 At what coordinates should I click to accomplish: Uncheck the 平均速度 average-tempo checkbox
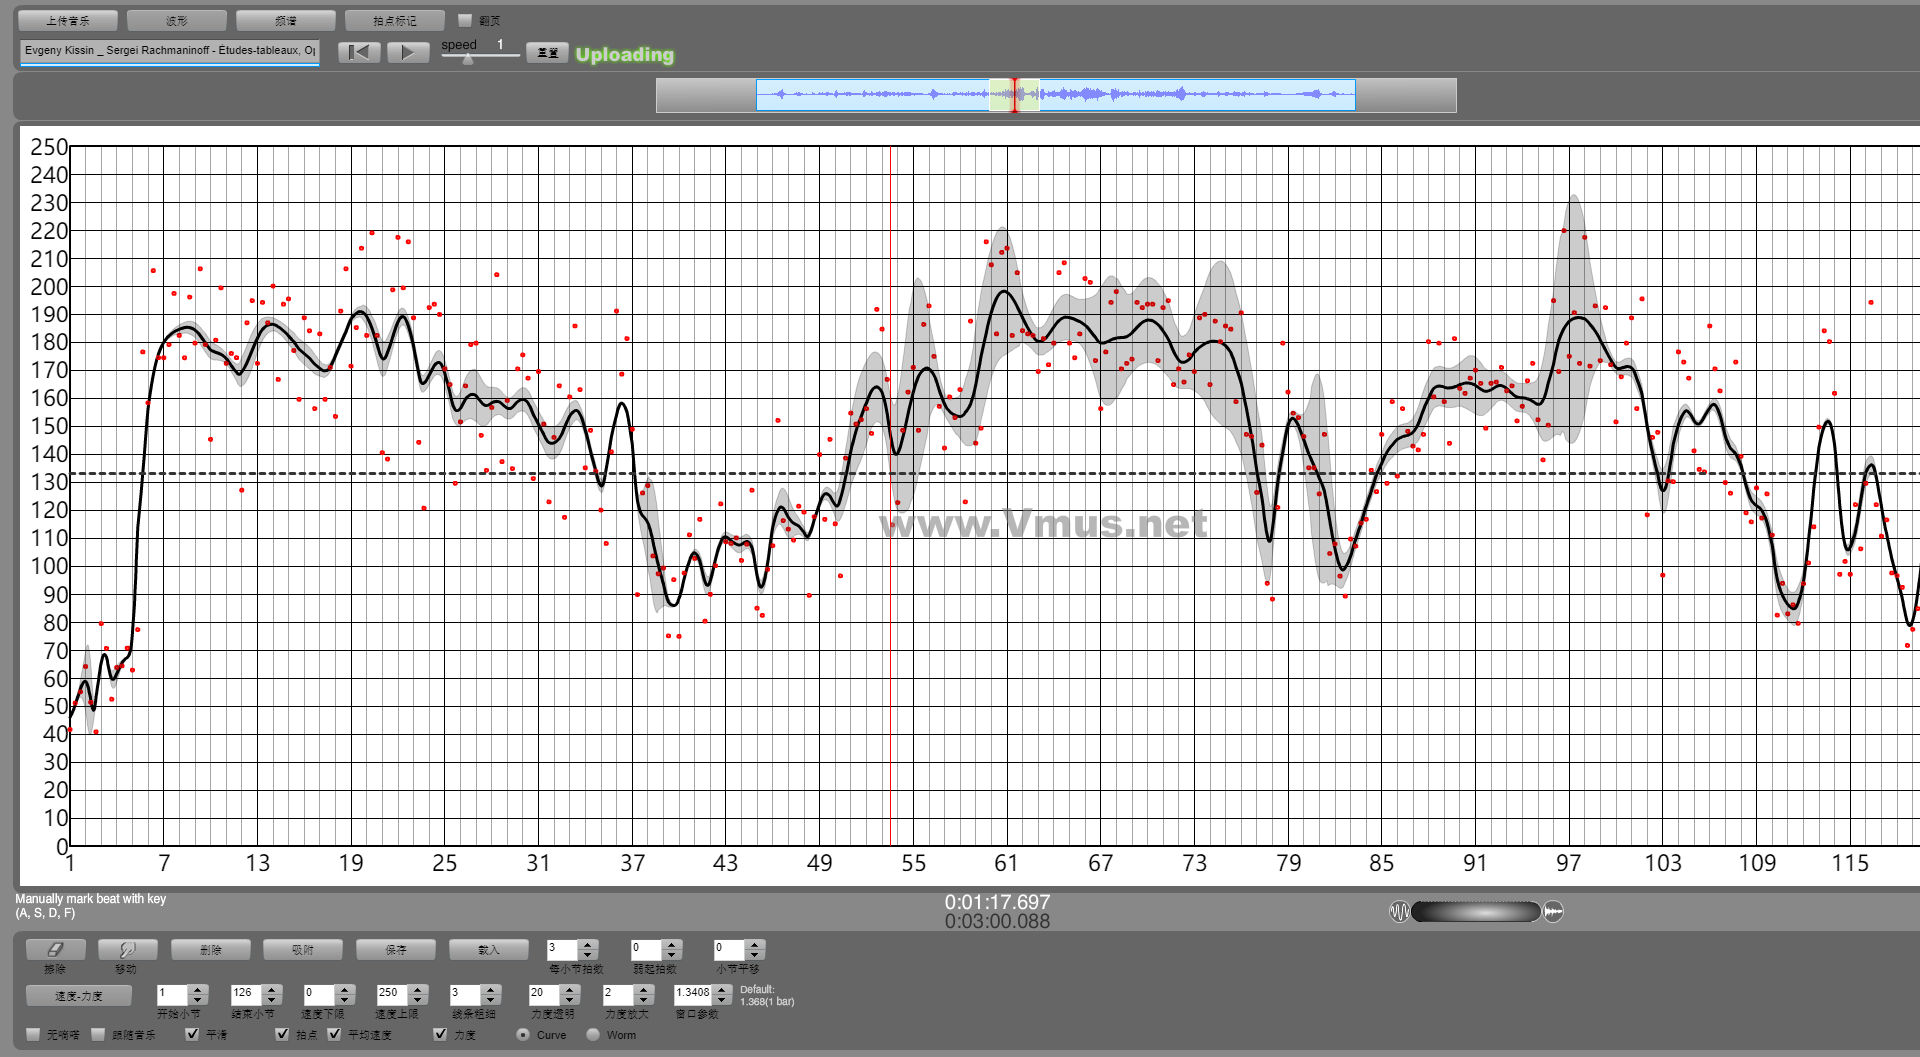pyautogui.click(x=334, y=1034)
